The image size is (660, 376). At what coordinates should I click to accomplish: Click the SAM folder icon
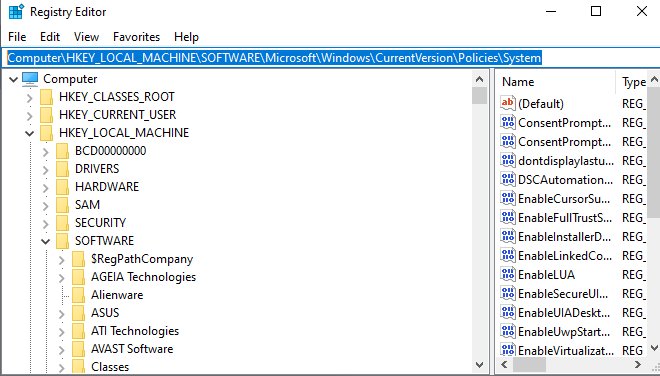click(63, 205)
